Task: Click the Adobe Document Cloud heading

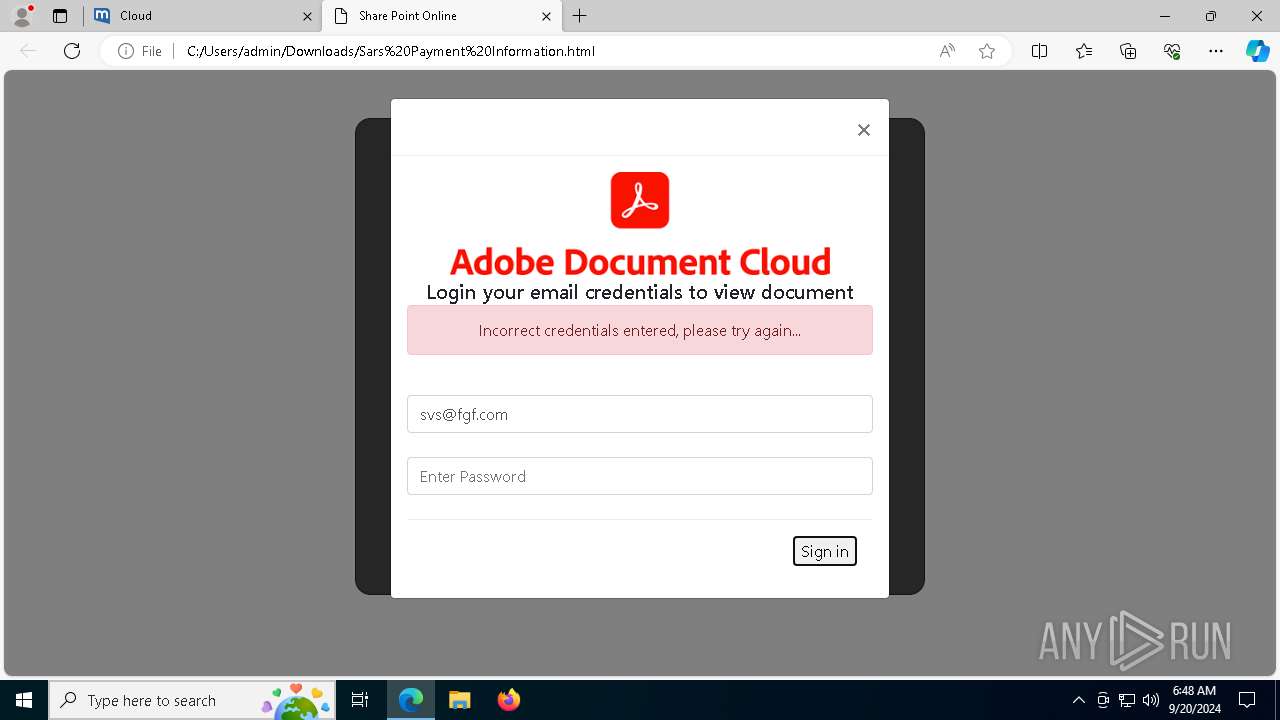Action: click(640, 261)
